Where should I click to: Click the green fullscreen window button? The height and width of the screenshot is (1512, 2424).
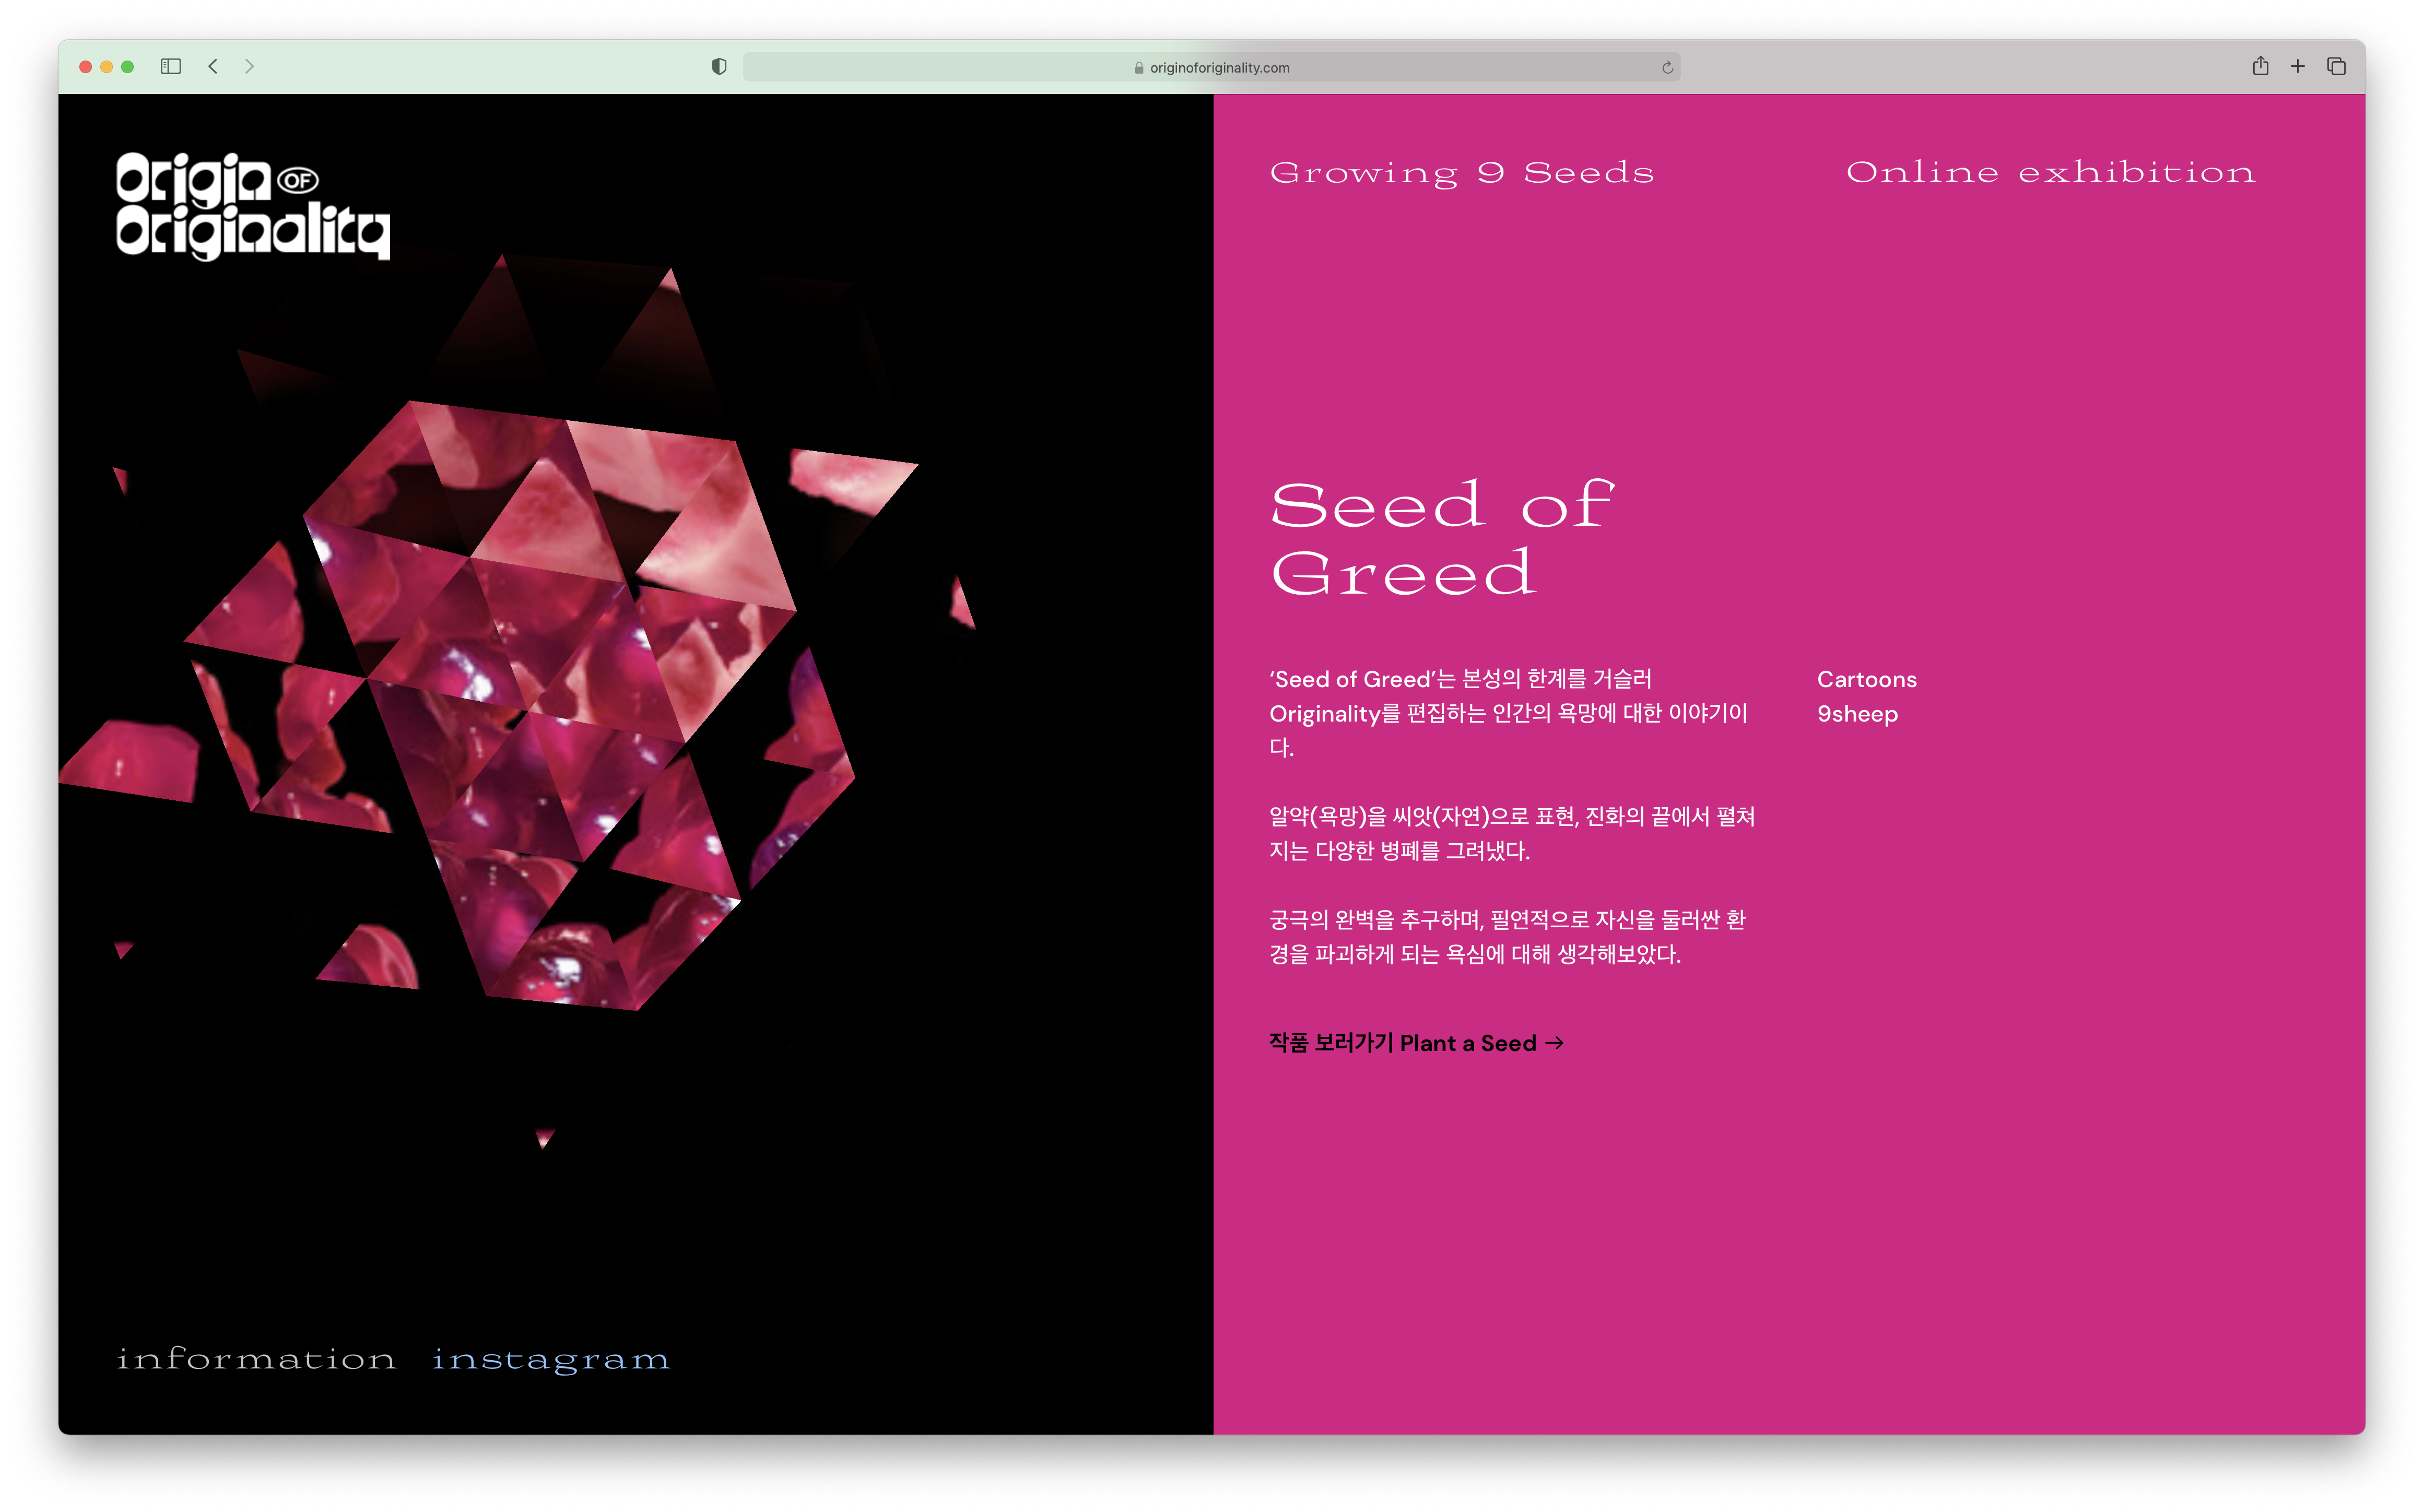coord(128,67)
